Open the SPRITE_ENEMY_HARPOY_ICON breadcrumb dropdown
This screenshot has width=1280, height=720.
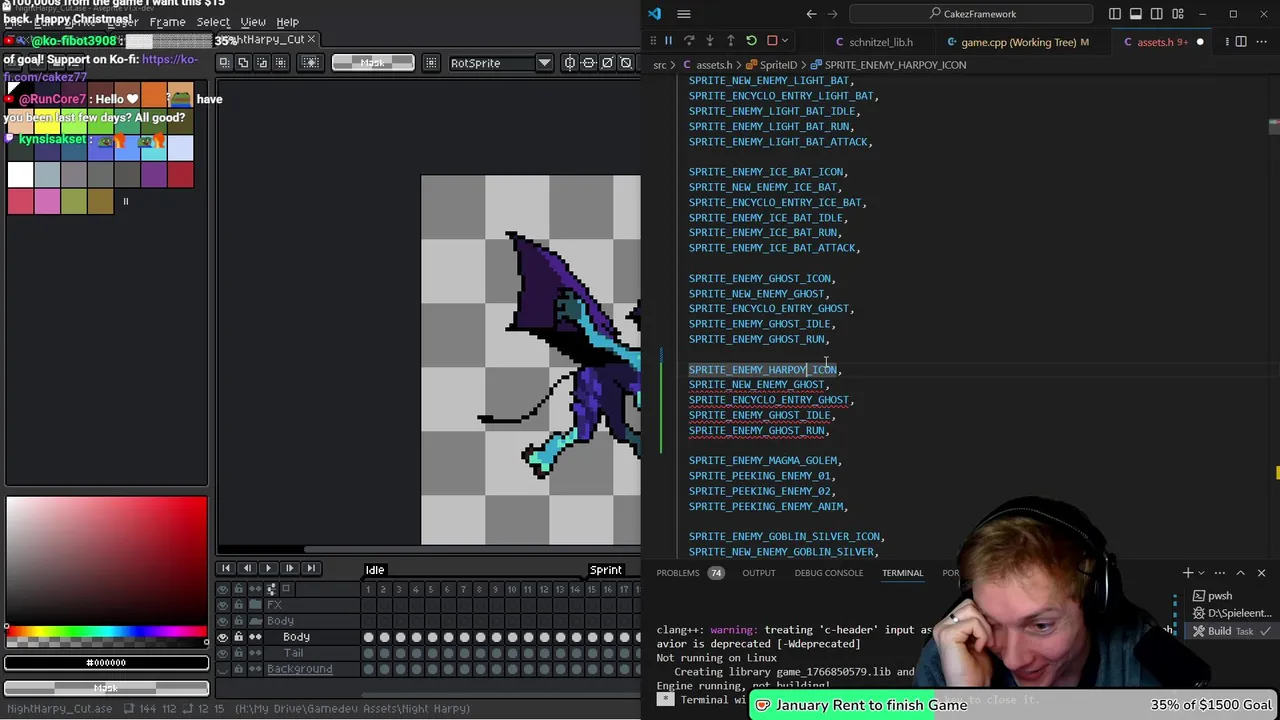(888, 65)
